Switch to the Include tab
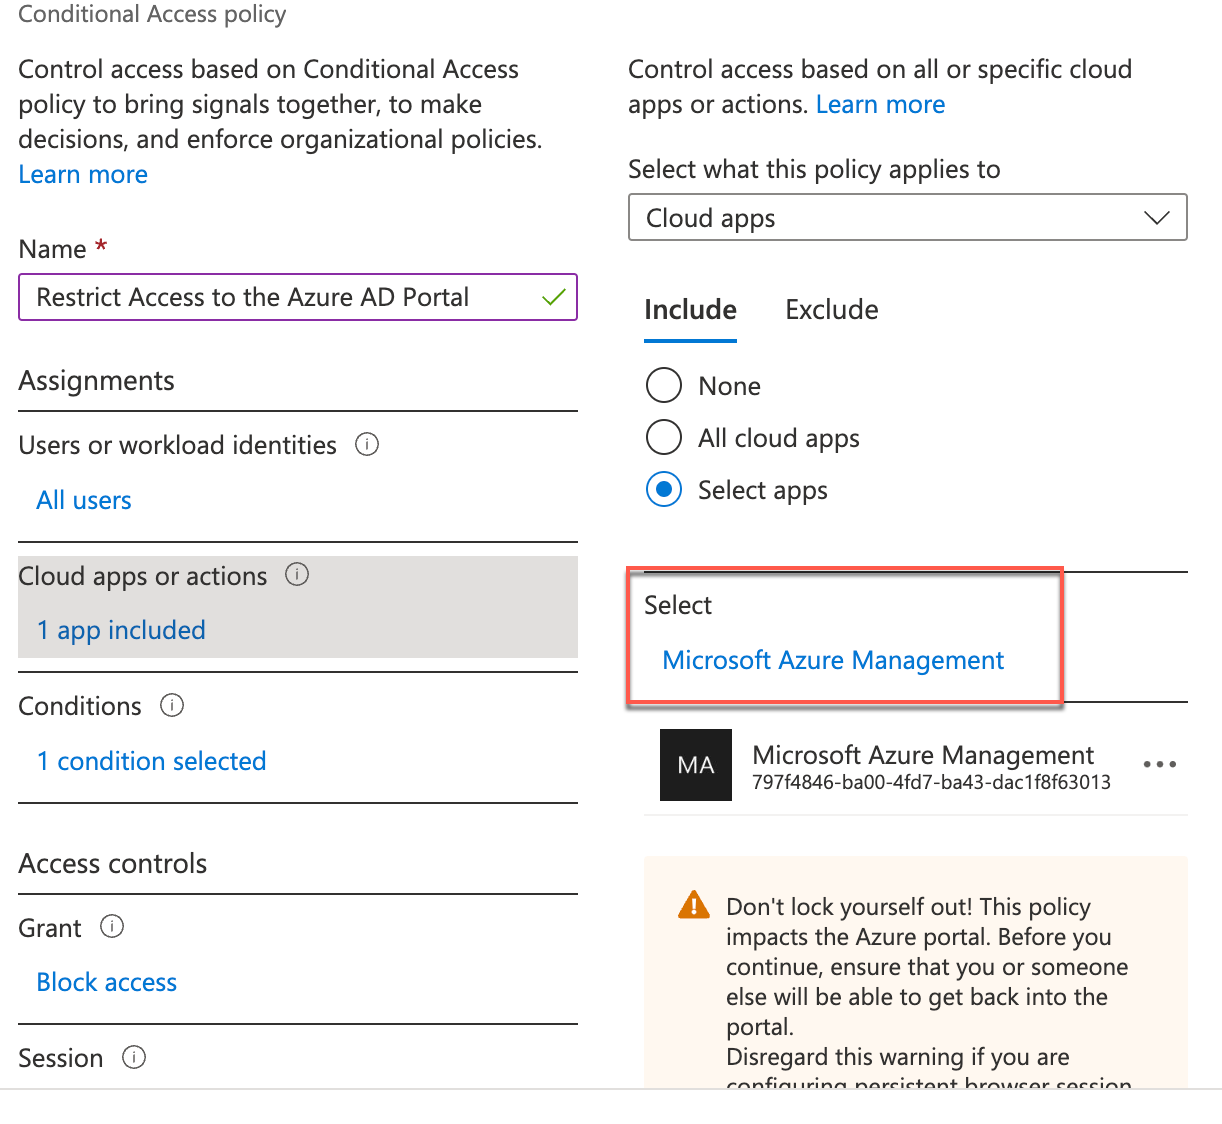 [x=690, y=310]
